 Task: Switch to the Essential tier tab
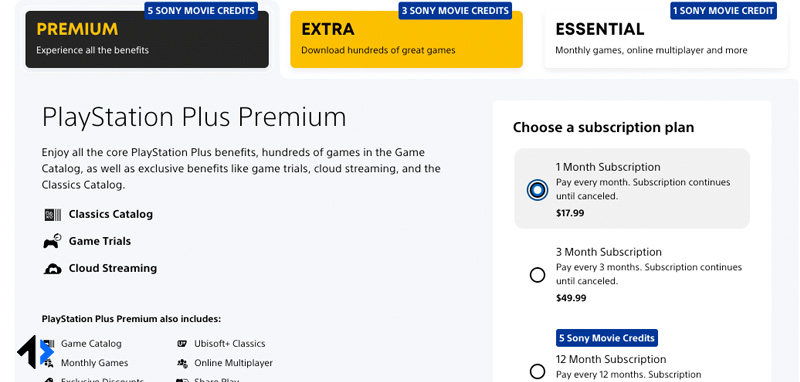(666, 39)
